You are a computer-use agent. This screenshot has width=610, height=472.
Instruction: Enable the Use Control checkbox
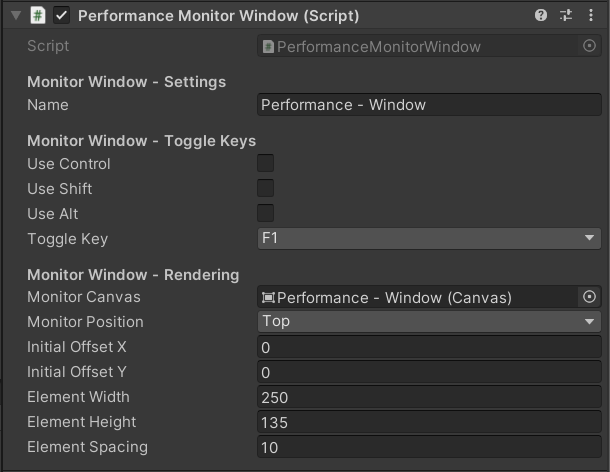(x=266, y=164)
